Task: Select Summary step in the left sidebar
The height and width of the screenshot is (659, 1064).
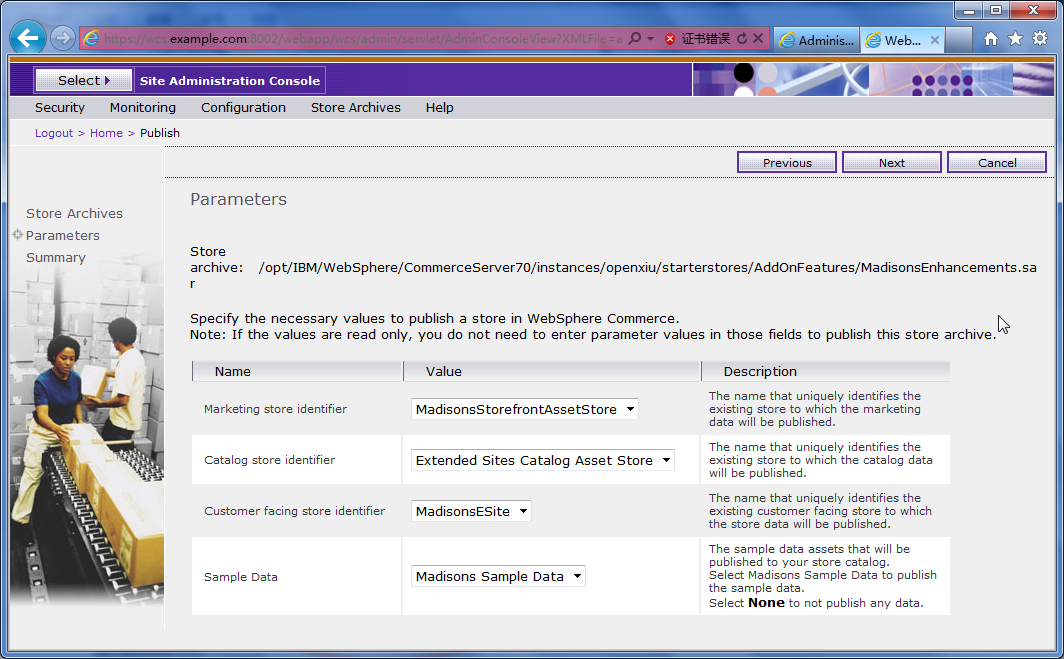Action: (x=56, y=257)
